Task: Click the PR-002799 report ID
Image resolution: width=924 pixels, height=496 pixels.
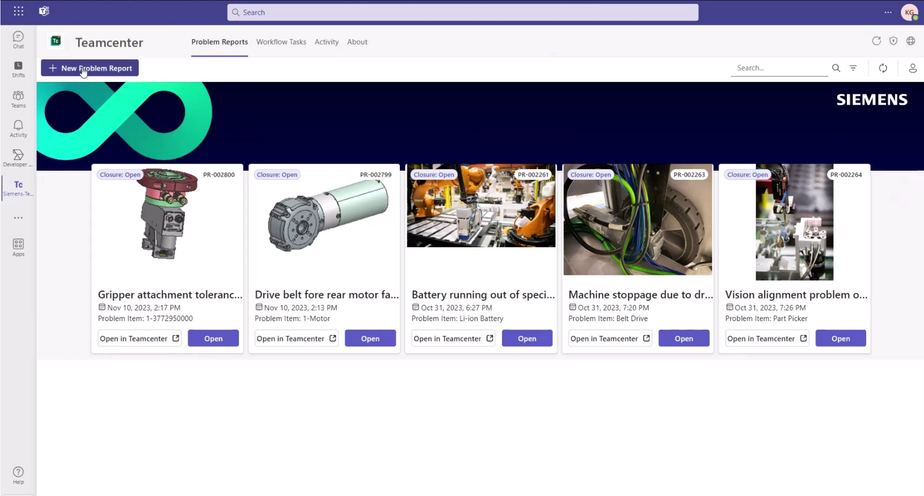Action: [x=375, y=174]
